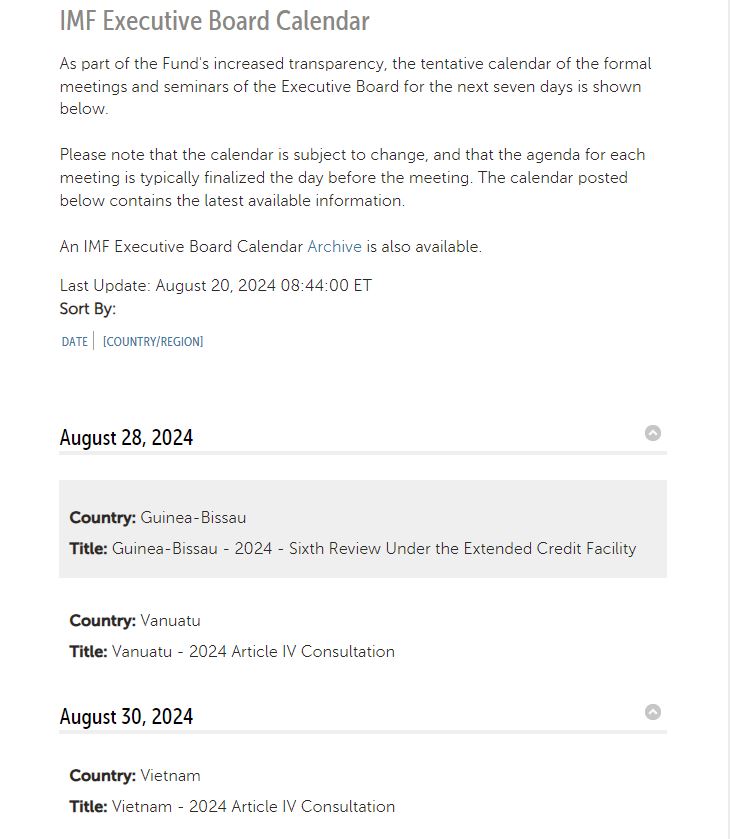Click the Sixth Review Under Extended Credit Facility title
This screenshot has height=839, width=730.
point(375,548)
